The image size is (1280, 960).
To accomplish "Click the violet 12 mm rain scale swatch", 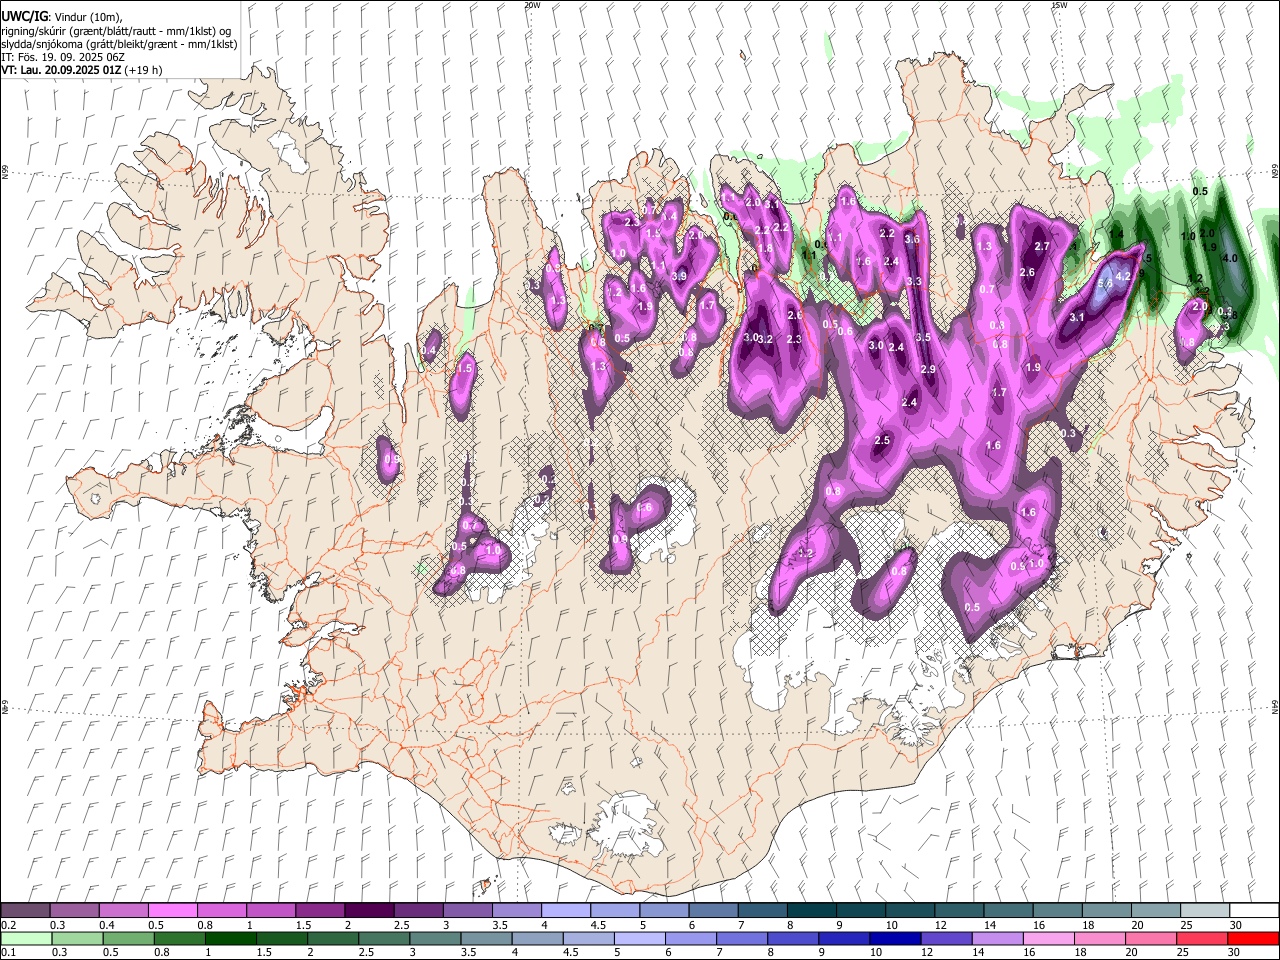I will [945, 938].
